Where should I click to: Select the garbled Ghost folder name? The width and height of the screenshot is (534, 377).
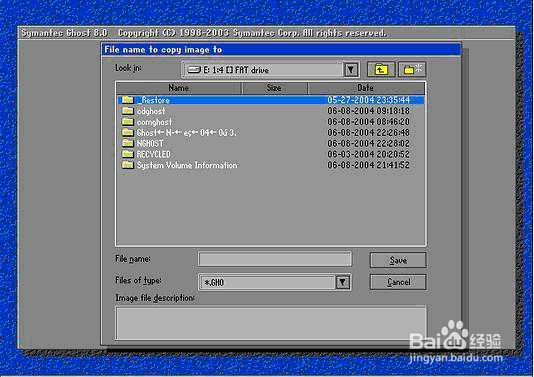coord(186,132)
